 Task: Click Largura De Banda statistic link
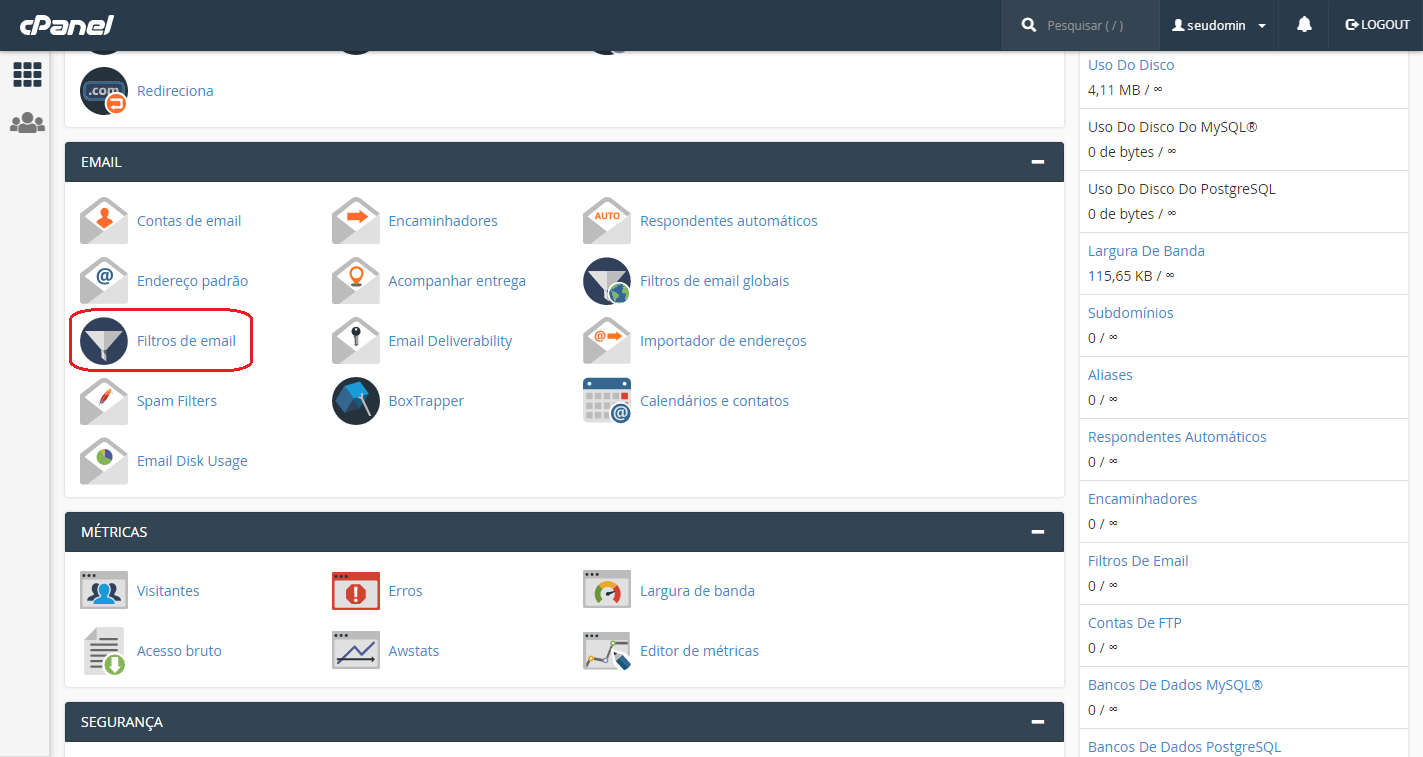coord(1146,251)
